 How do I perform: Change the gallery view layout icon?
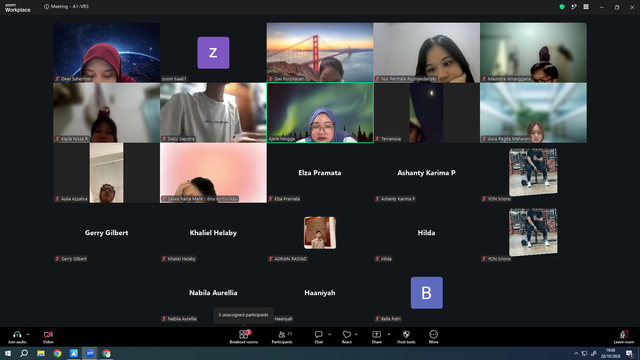click(x=586, y=7)
